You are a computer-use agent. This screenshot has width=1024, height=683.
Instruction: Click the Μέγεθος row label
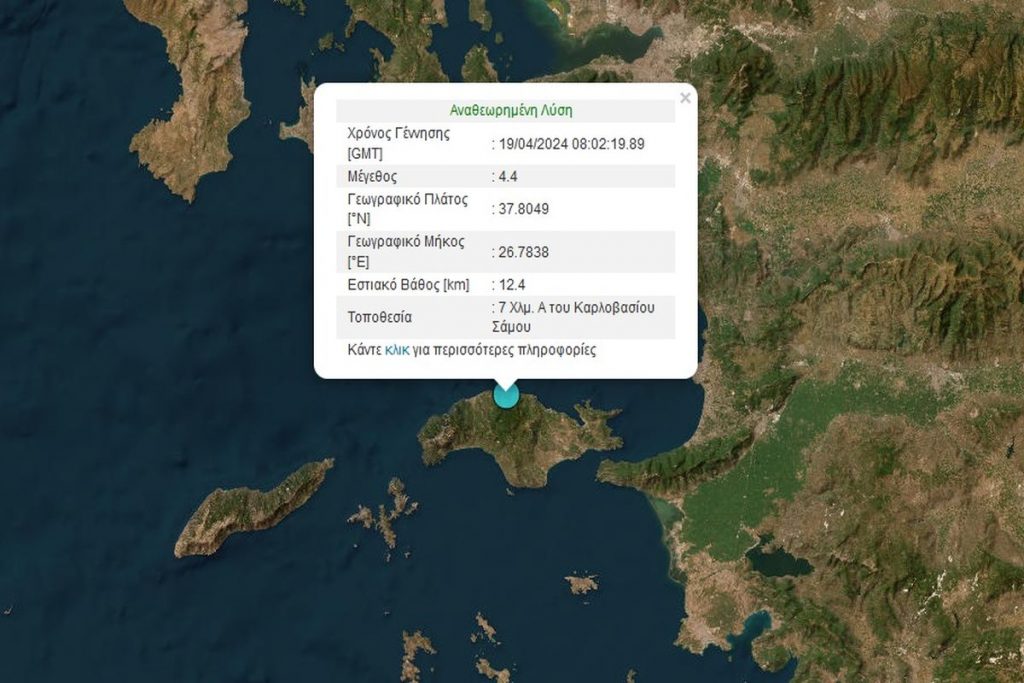point(374,176)
